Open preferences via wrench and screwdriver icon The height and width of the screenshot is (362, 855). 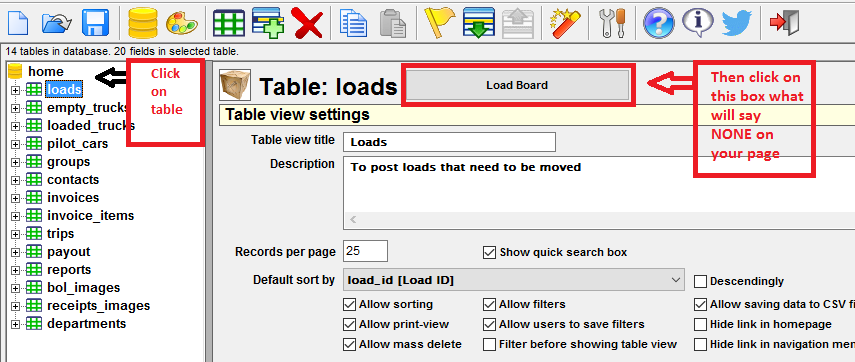(x=611, y=23)
